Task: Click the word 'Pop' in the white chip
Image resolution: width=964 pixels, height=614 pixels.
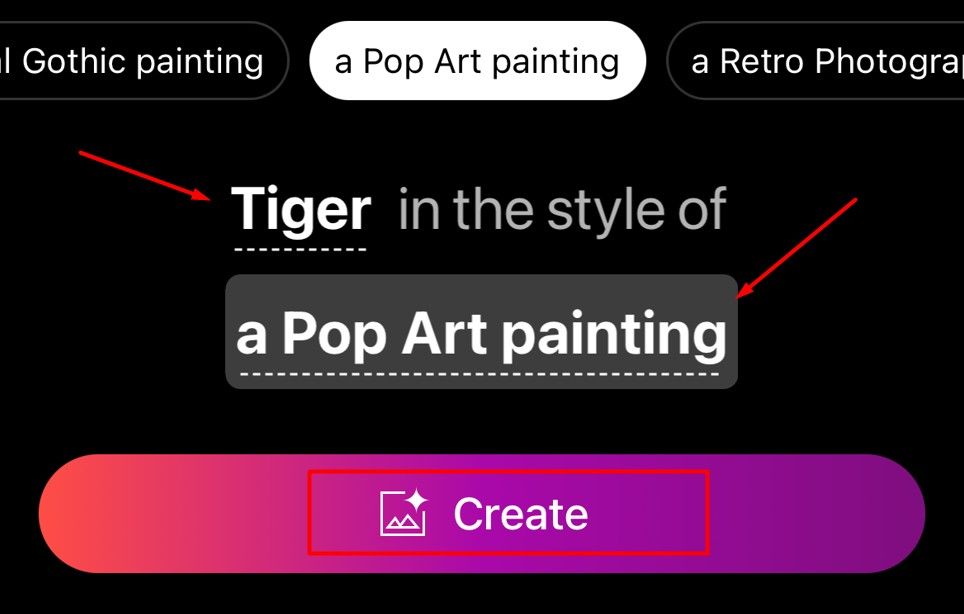Action: pyautogui.click(x=393, y=63)
